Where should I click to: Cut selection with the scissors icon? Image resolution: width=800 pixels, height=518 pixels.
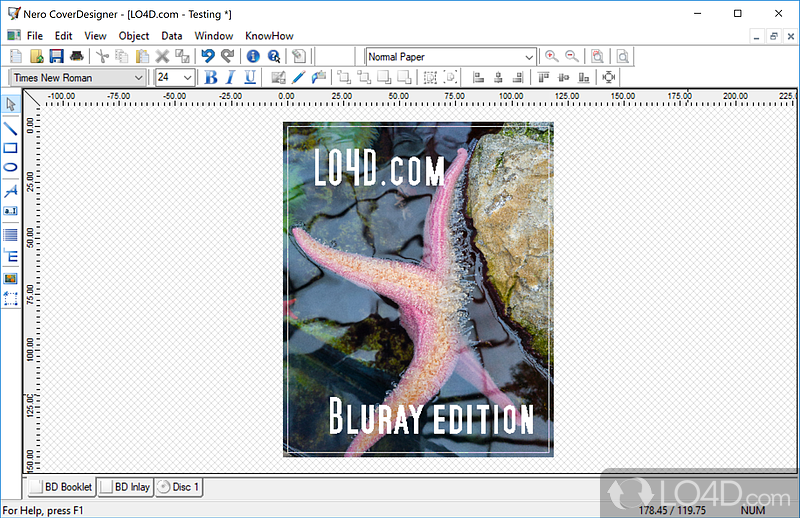click(103, 56)
